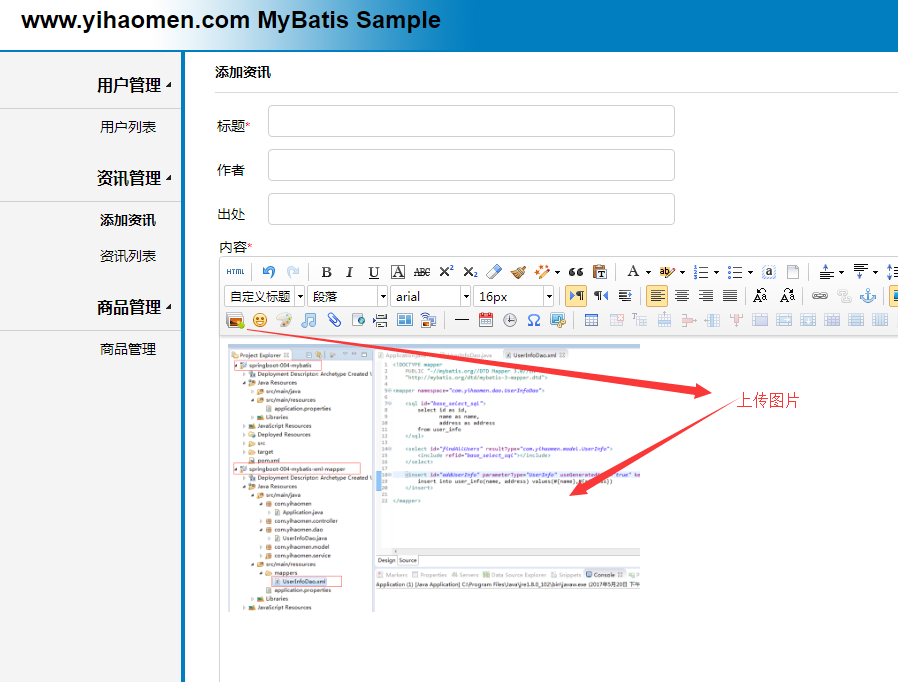The width and height of the screenshot is (898, 682).
Task: Insert a horizontal line
Action: pos(462,320)
